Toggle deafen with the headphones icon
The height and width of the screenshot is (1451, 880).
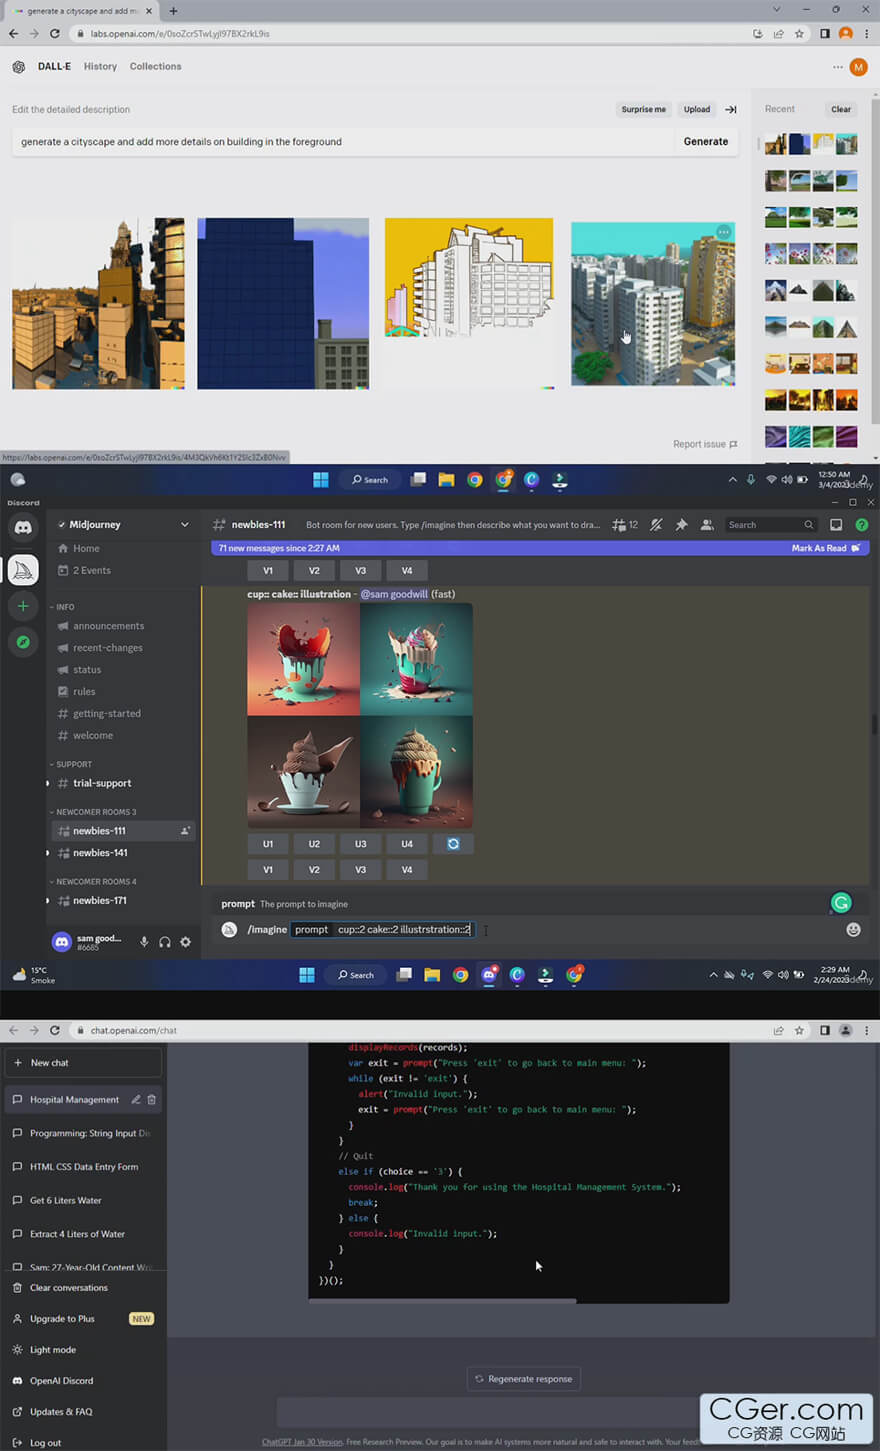click(x=165, y=942)
